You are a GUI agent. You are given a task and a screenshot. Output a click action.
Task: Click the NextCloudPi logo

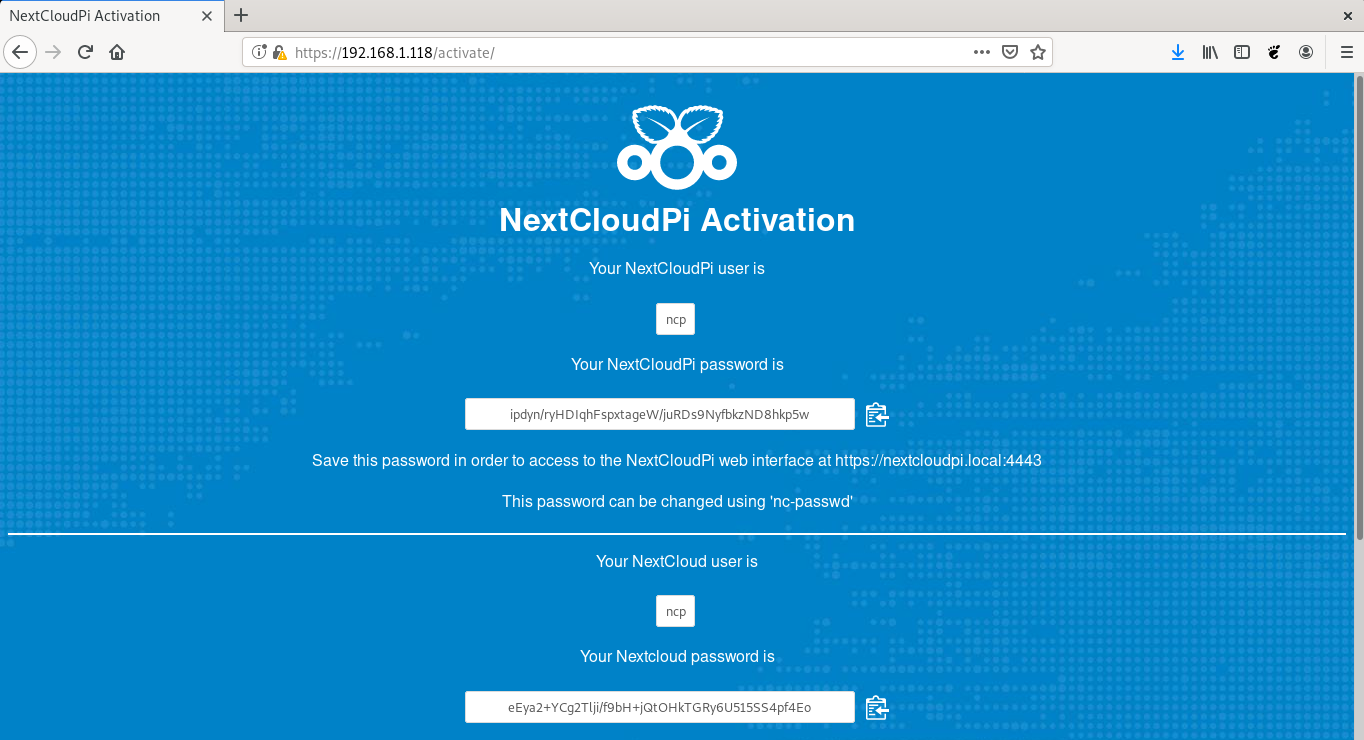coord(677,147)
